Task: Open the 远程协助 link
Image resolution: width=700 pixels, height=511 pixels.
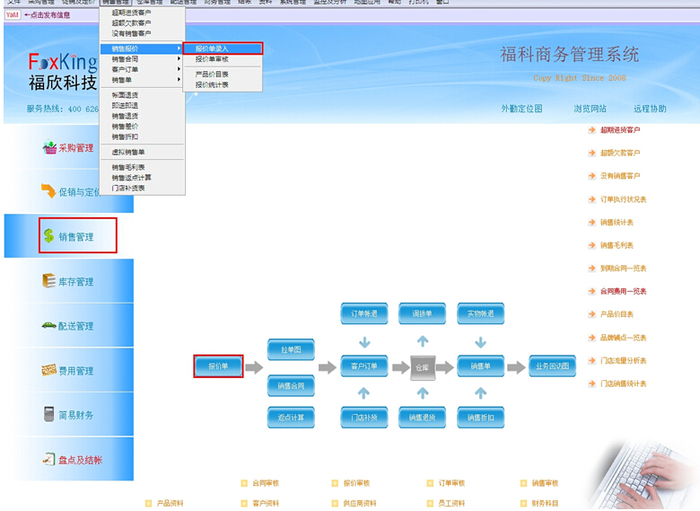Action: point(649,108)
